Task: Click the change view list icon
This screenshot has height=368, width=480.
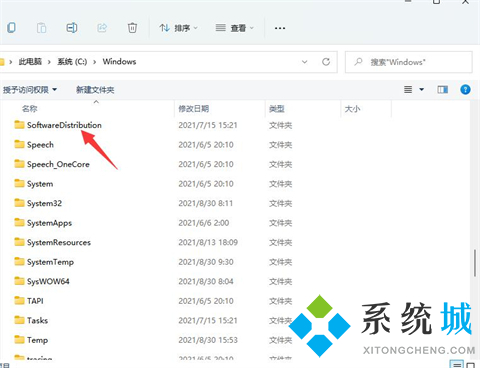Action: 408,90
